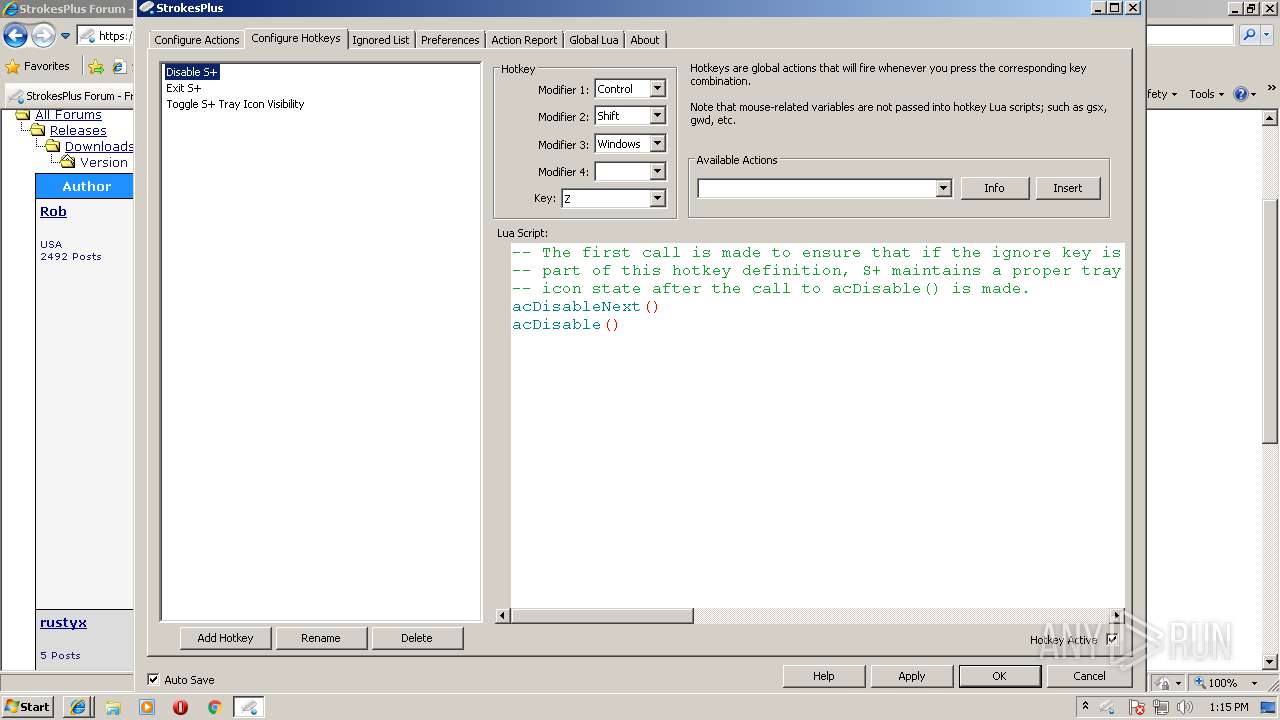1280x720 pixels.
Task: Open search provider dropdown arrow
Action: pos(1265,35)
